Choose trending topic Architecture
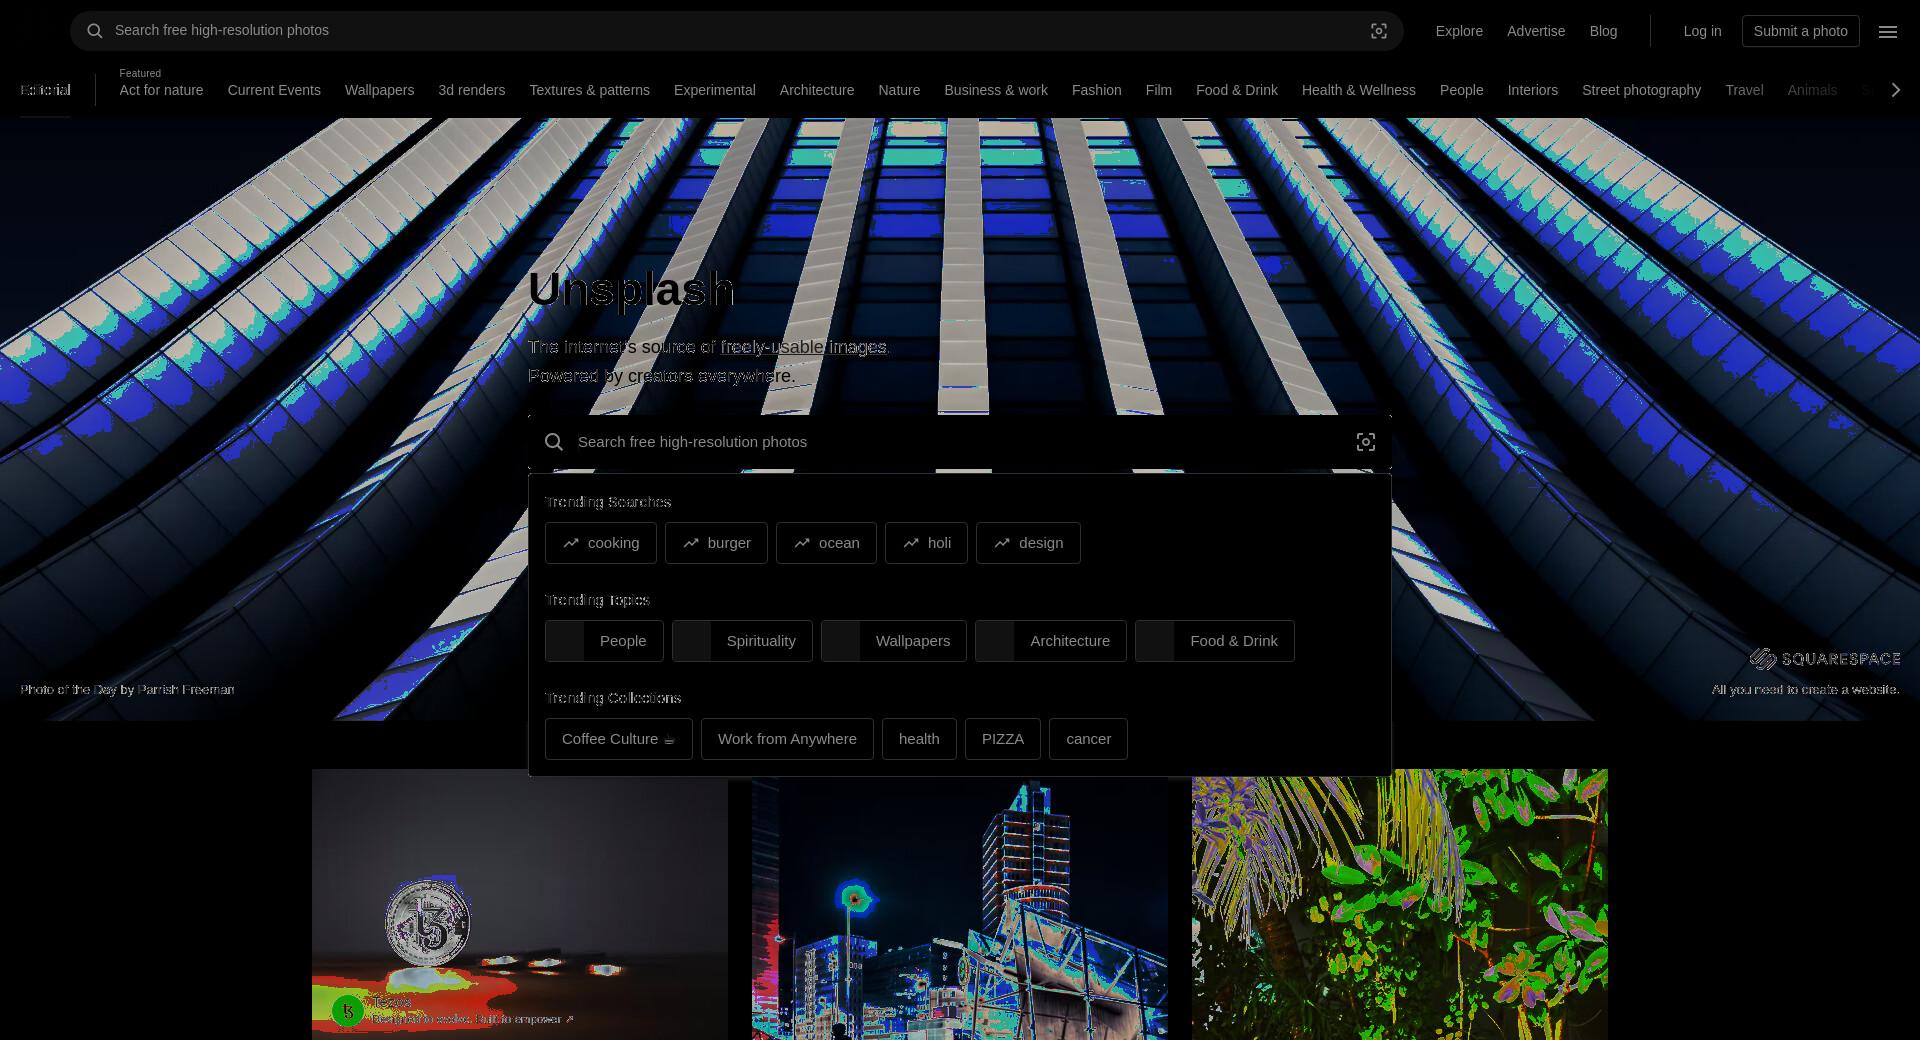Viewport: 1920px width, 1040px height. [x=1051, y=641]
